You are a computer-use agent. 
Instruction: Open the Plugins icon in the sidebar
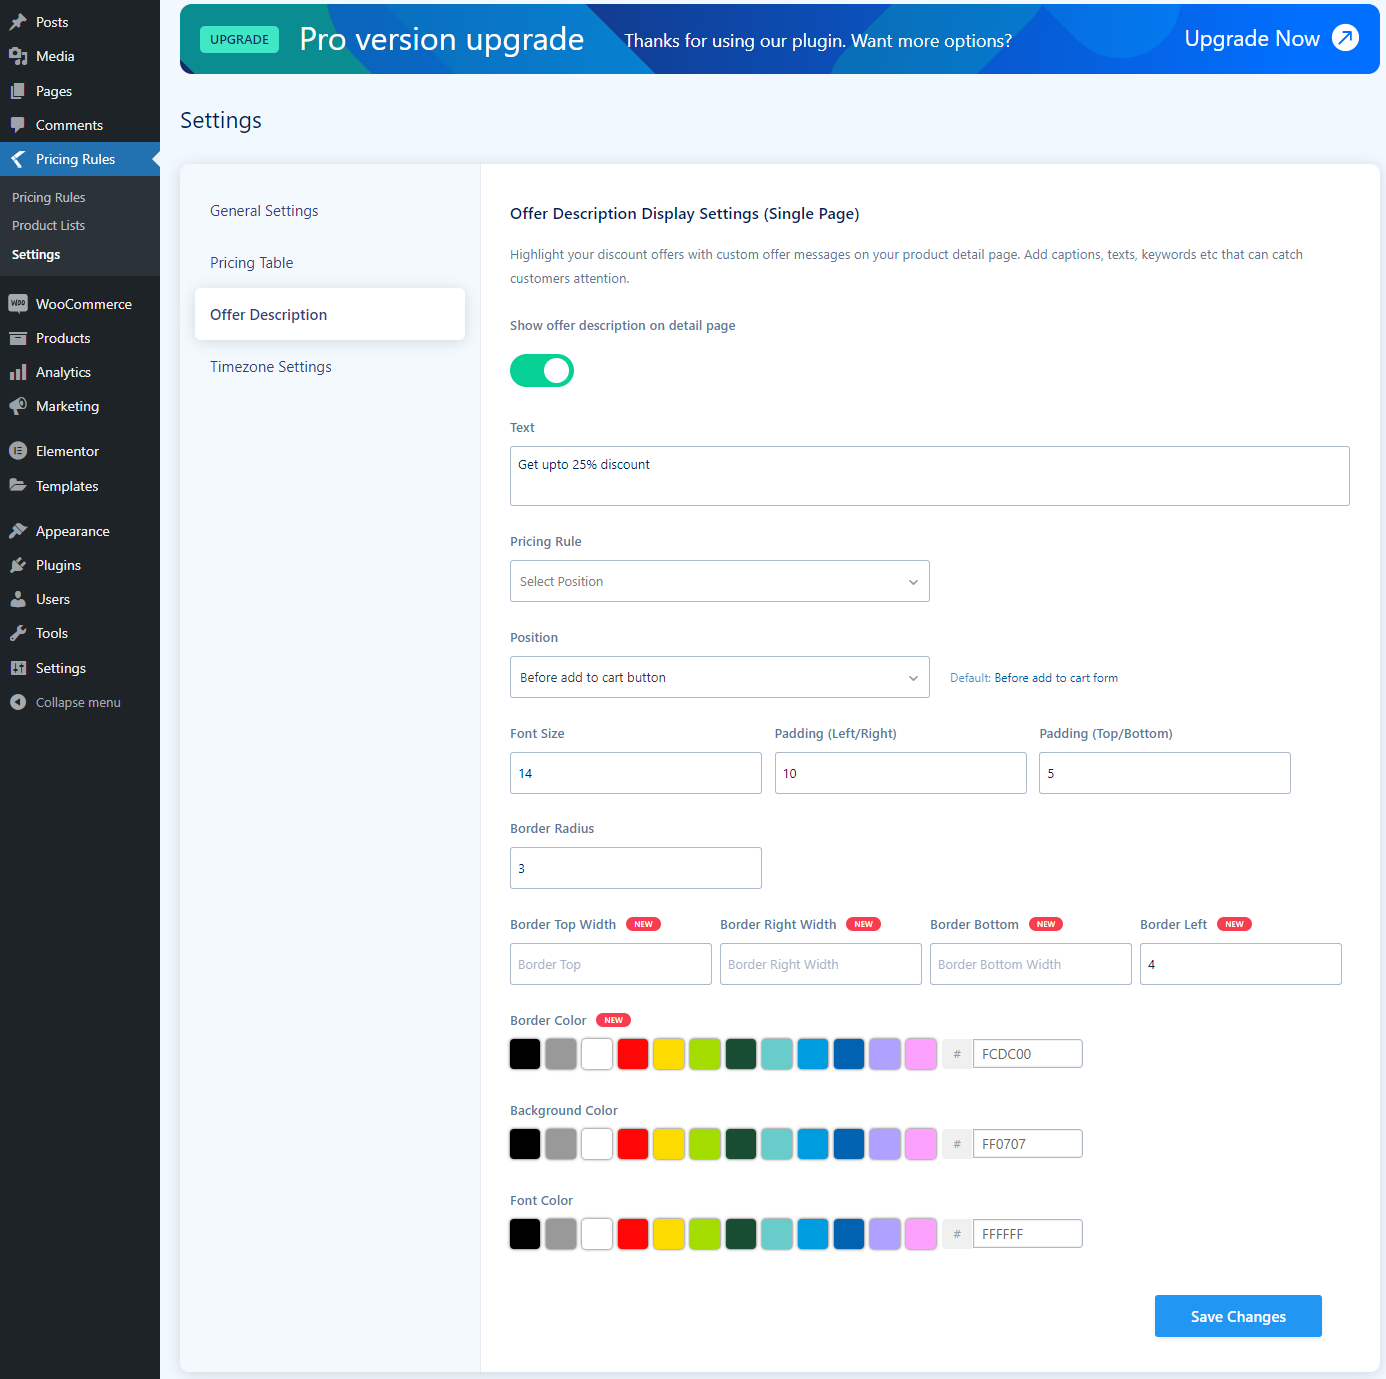pos(18,565)
